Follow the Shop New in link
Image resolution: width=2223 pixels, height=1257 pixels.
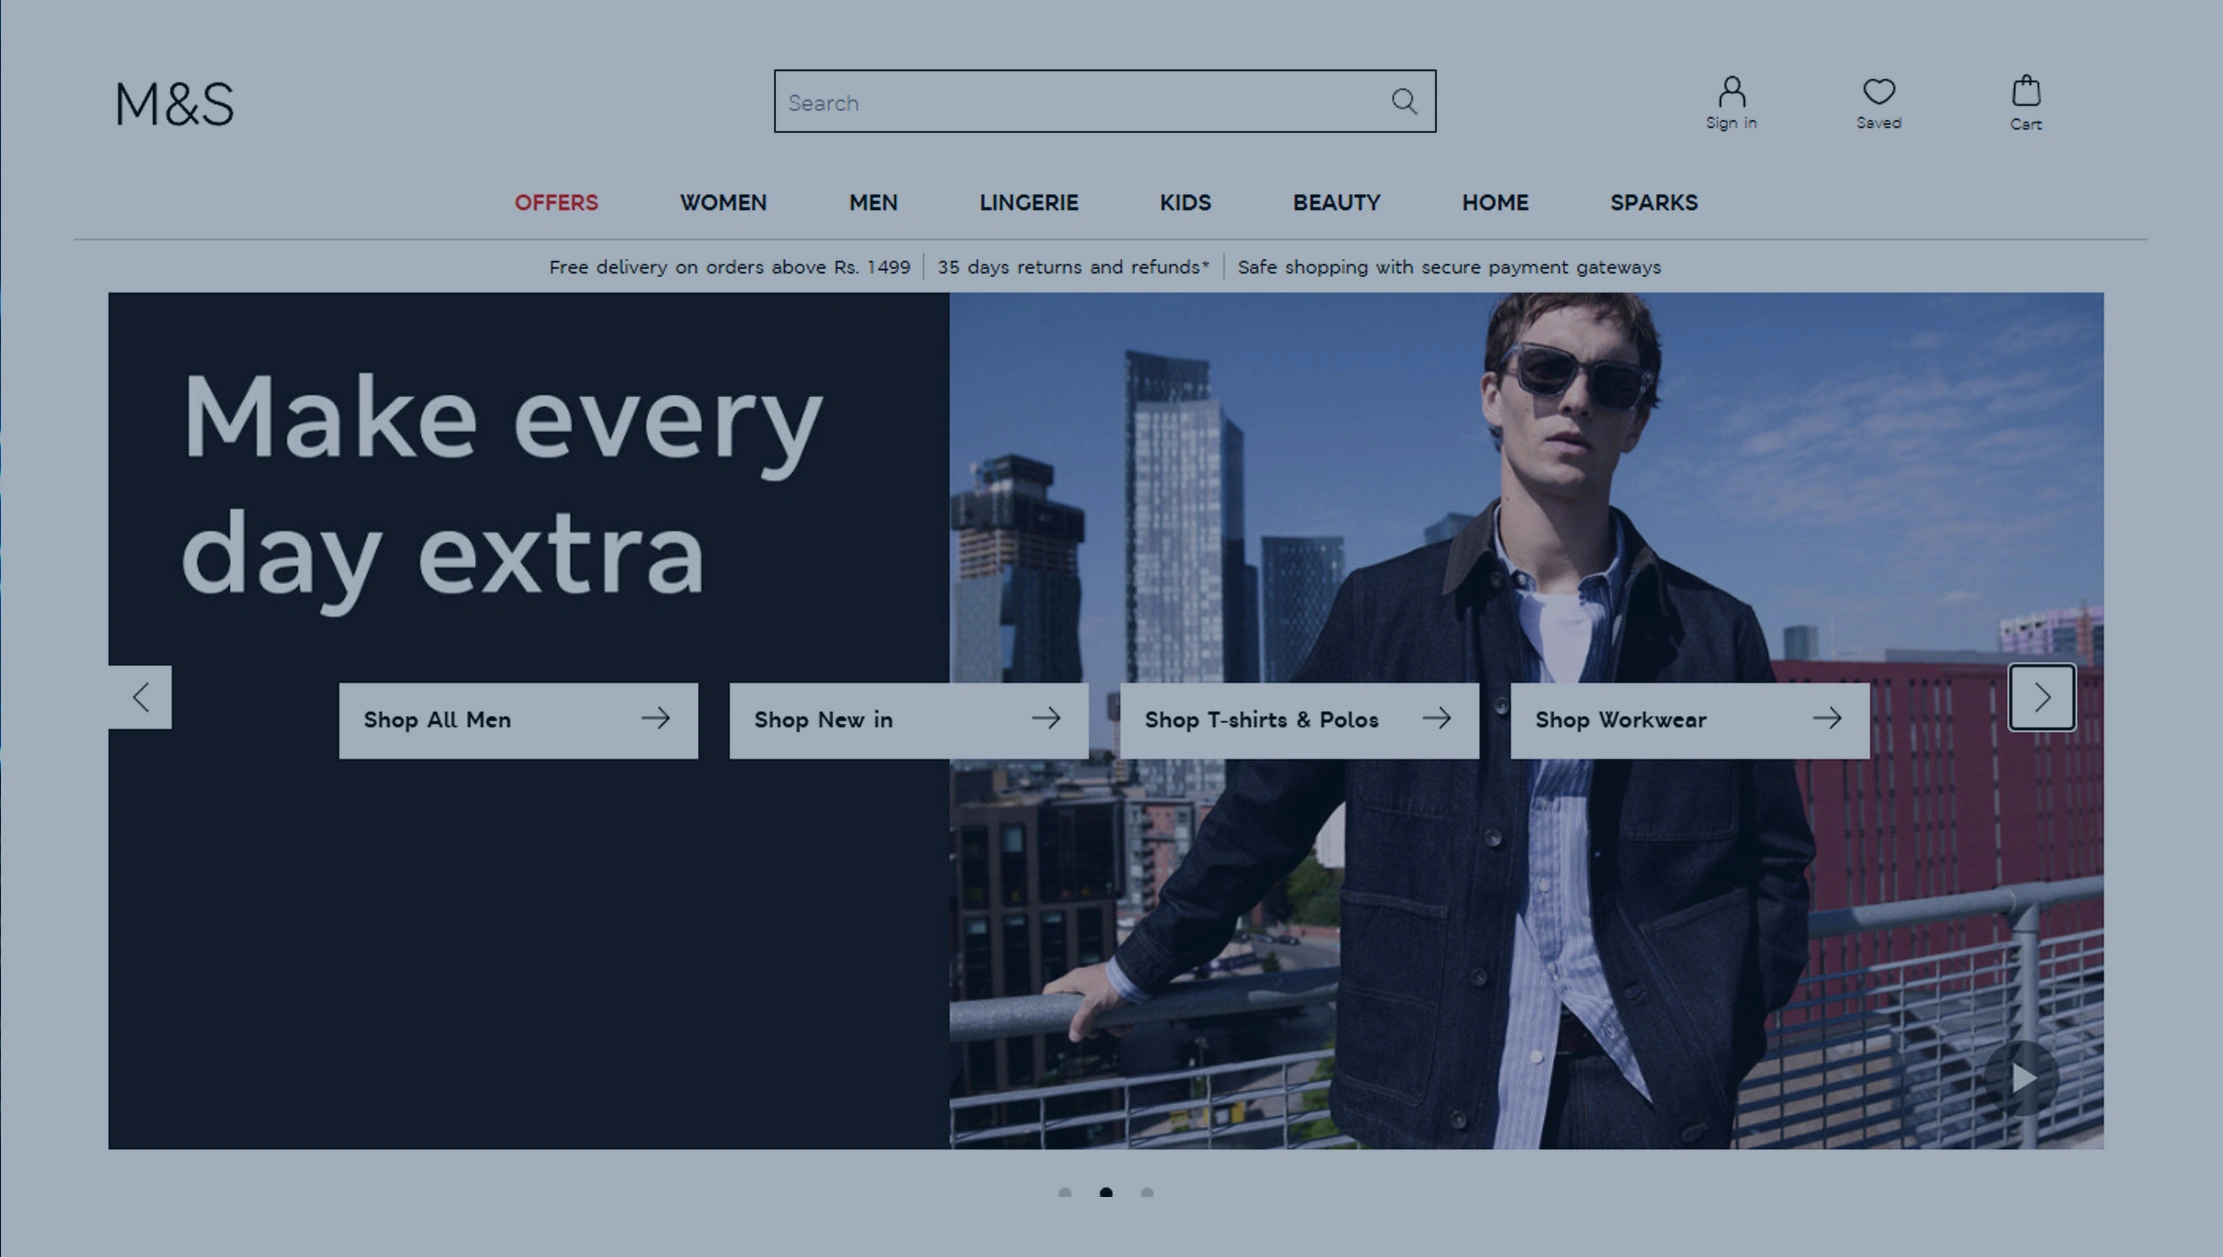click(908, 719)
